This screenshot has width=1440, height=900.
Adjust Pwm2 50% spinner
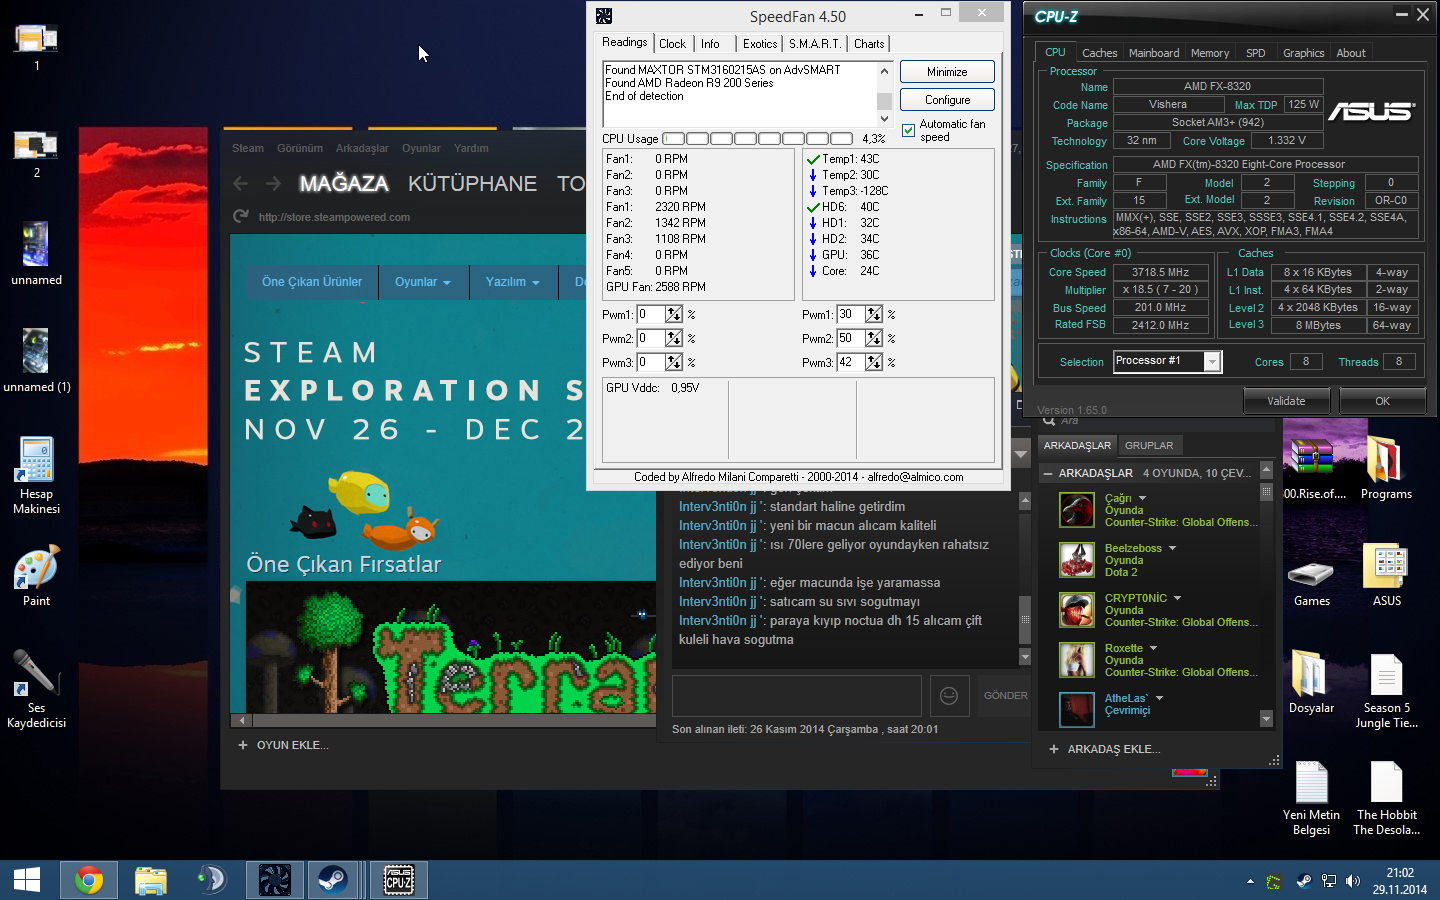click(874, 338)
